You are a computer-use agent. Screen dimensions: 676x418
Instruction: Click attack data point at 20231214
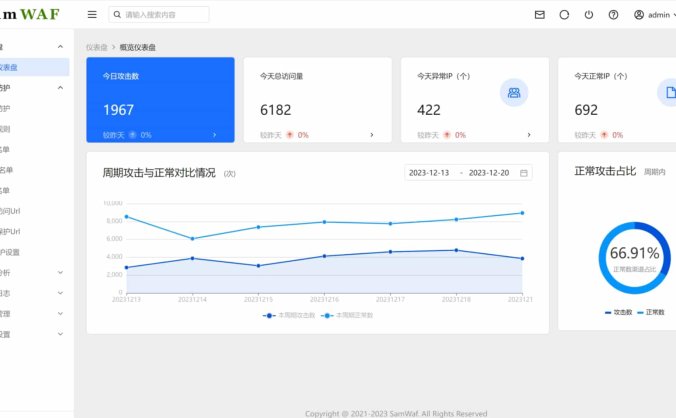(x=192, y=258)
